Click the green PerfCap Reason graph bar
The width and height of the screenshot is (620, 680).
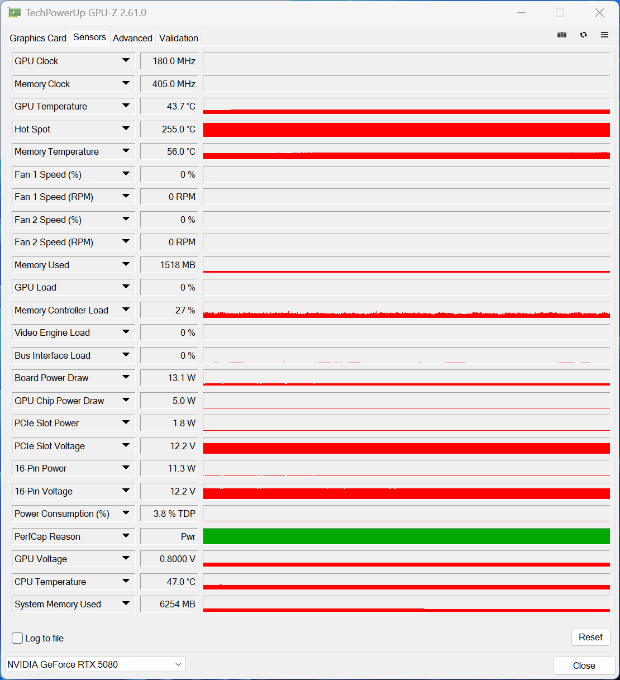[406, 536]
